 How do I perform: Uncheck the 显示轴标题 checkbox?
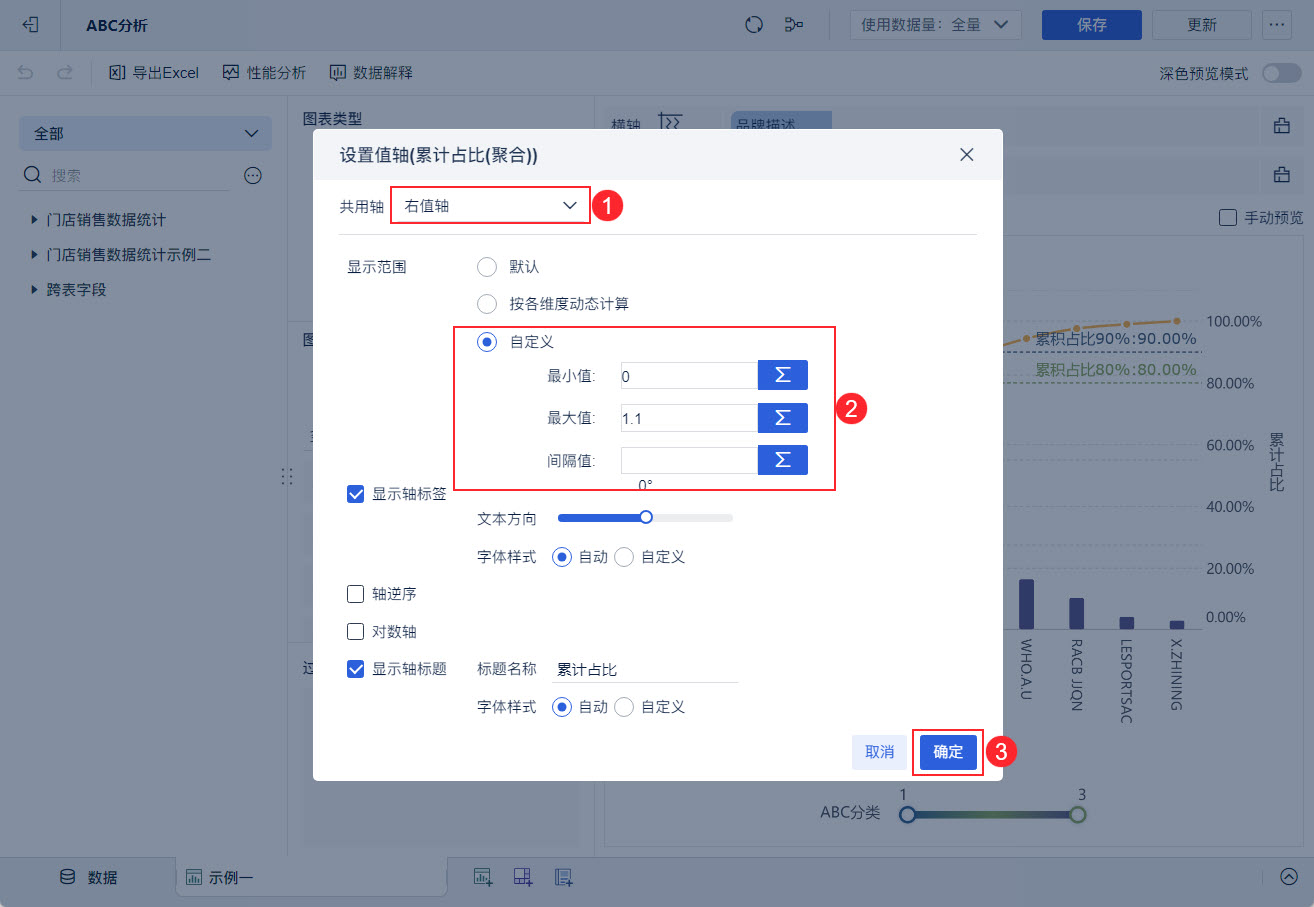pos(355,669)
